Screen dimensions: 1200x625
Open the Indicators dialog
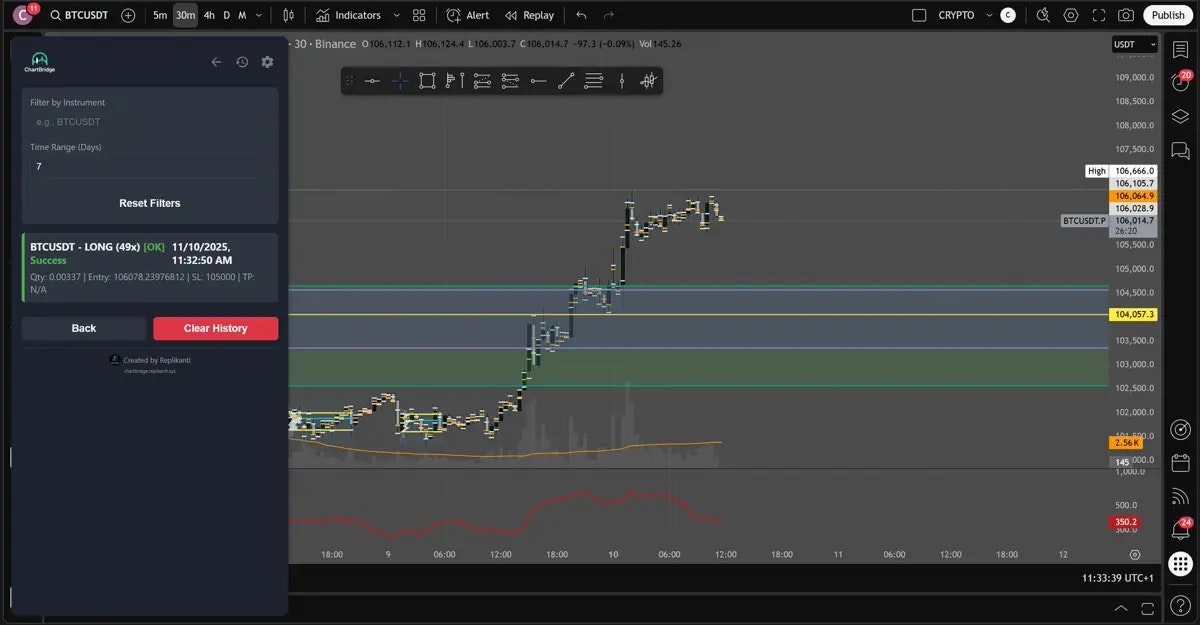(x=348, y=15)
